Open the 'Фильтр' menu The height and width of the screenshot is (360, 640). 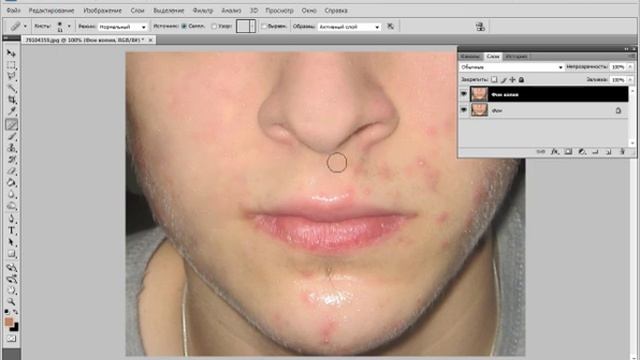(202, 11)
